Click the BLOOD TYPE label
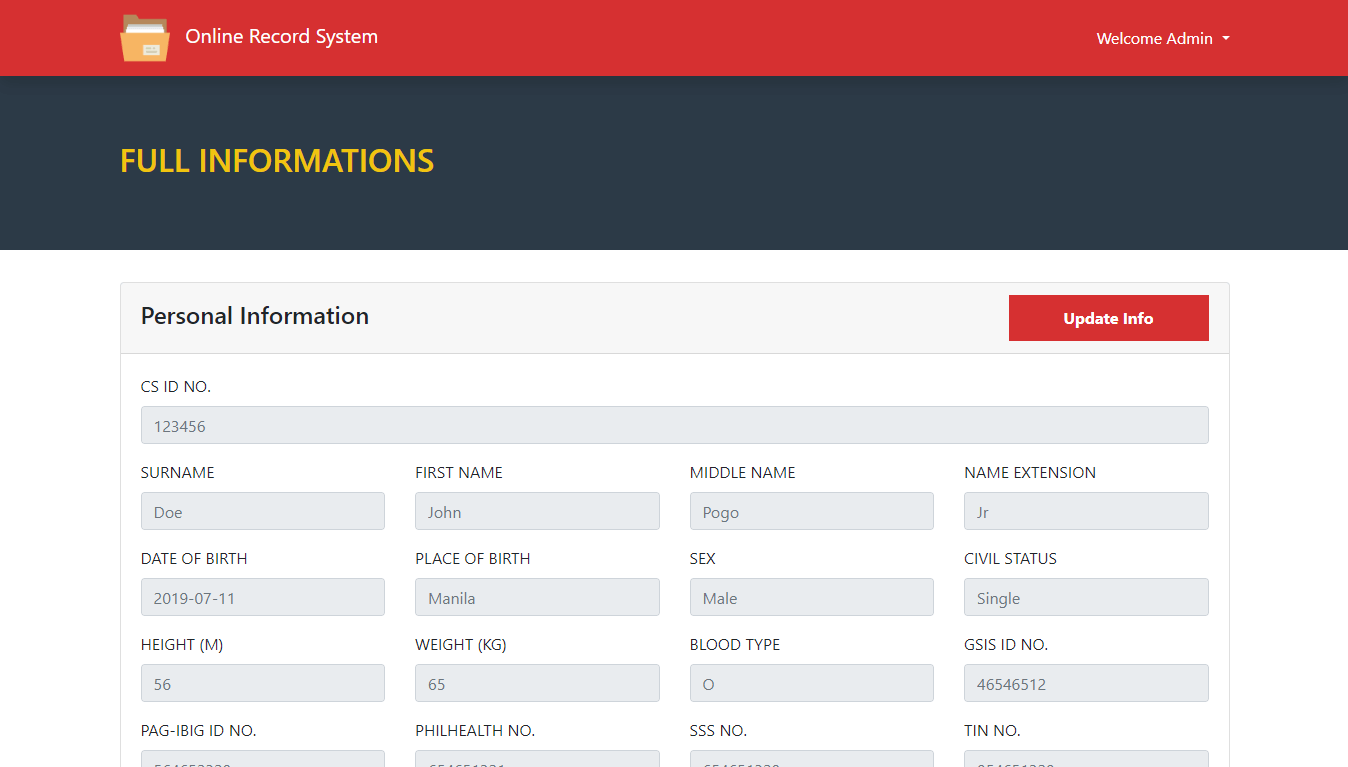The height and width of the screenshot is (767, 1348). pos(735,645)
